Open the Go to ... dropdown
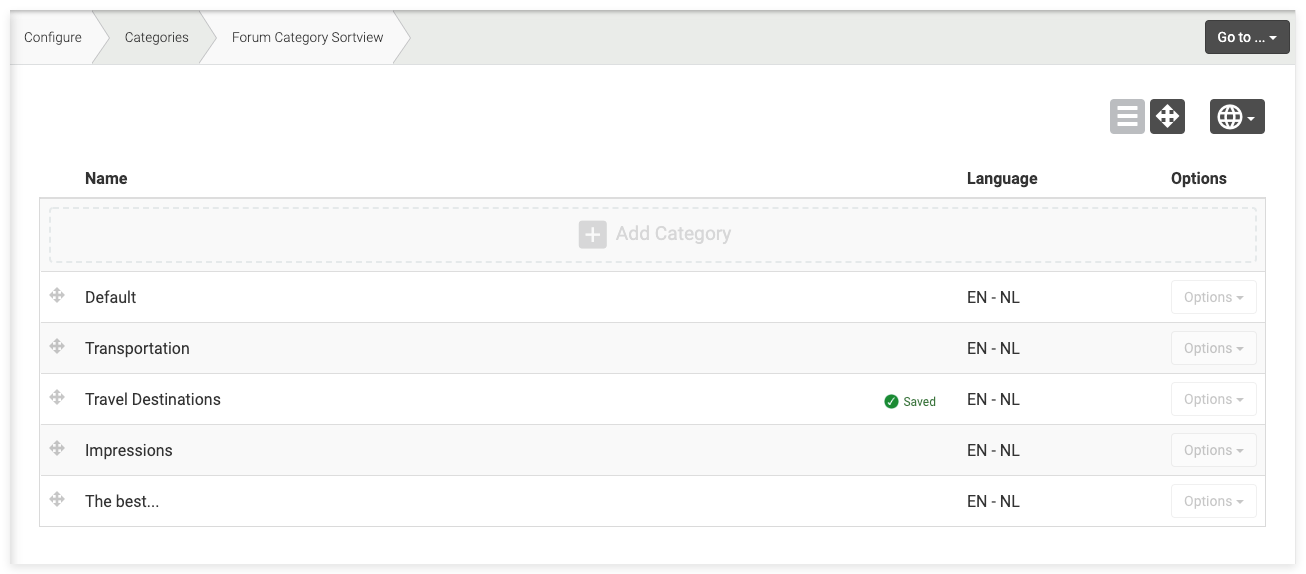1306x574 pixels. 1247,37
